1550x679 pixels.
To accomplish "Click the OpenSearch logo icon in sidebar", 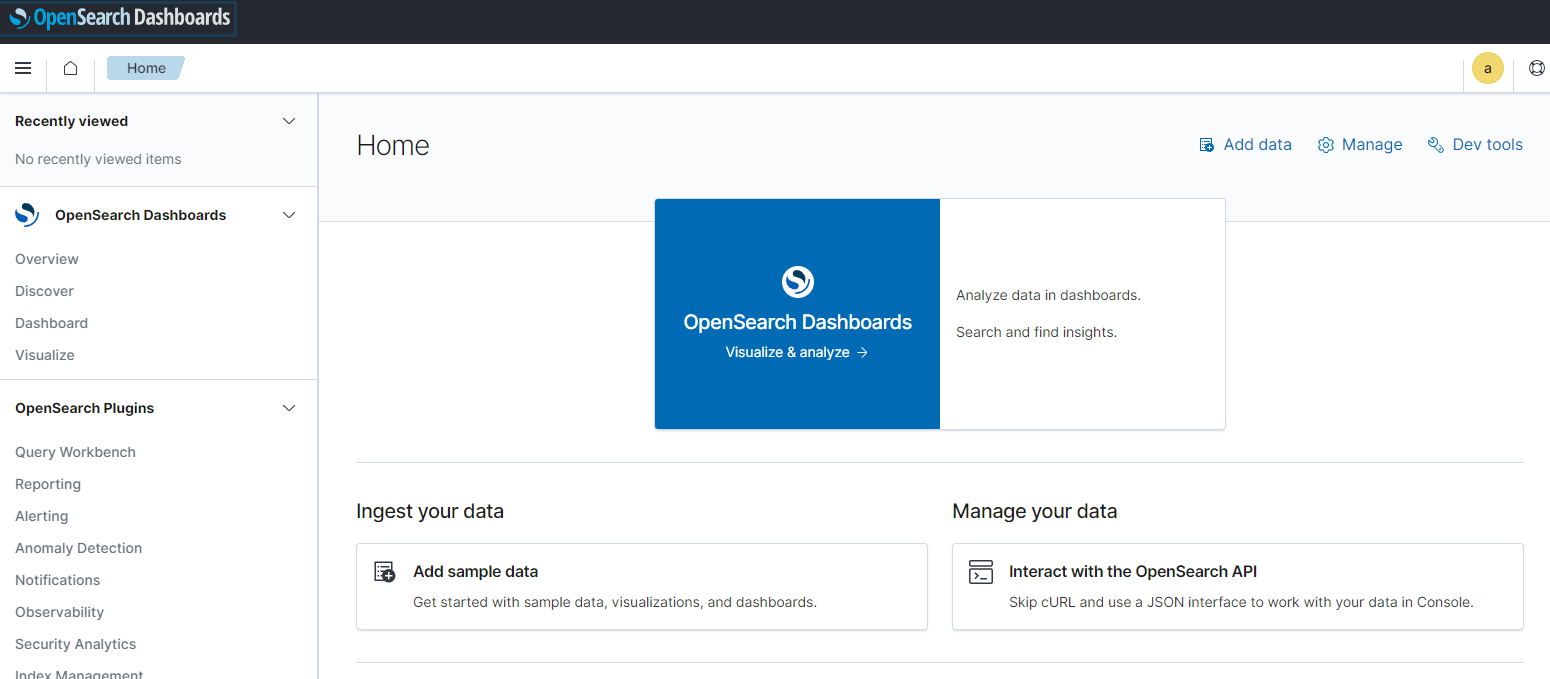I will 27,215.
